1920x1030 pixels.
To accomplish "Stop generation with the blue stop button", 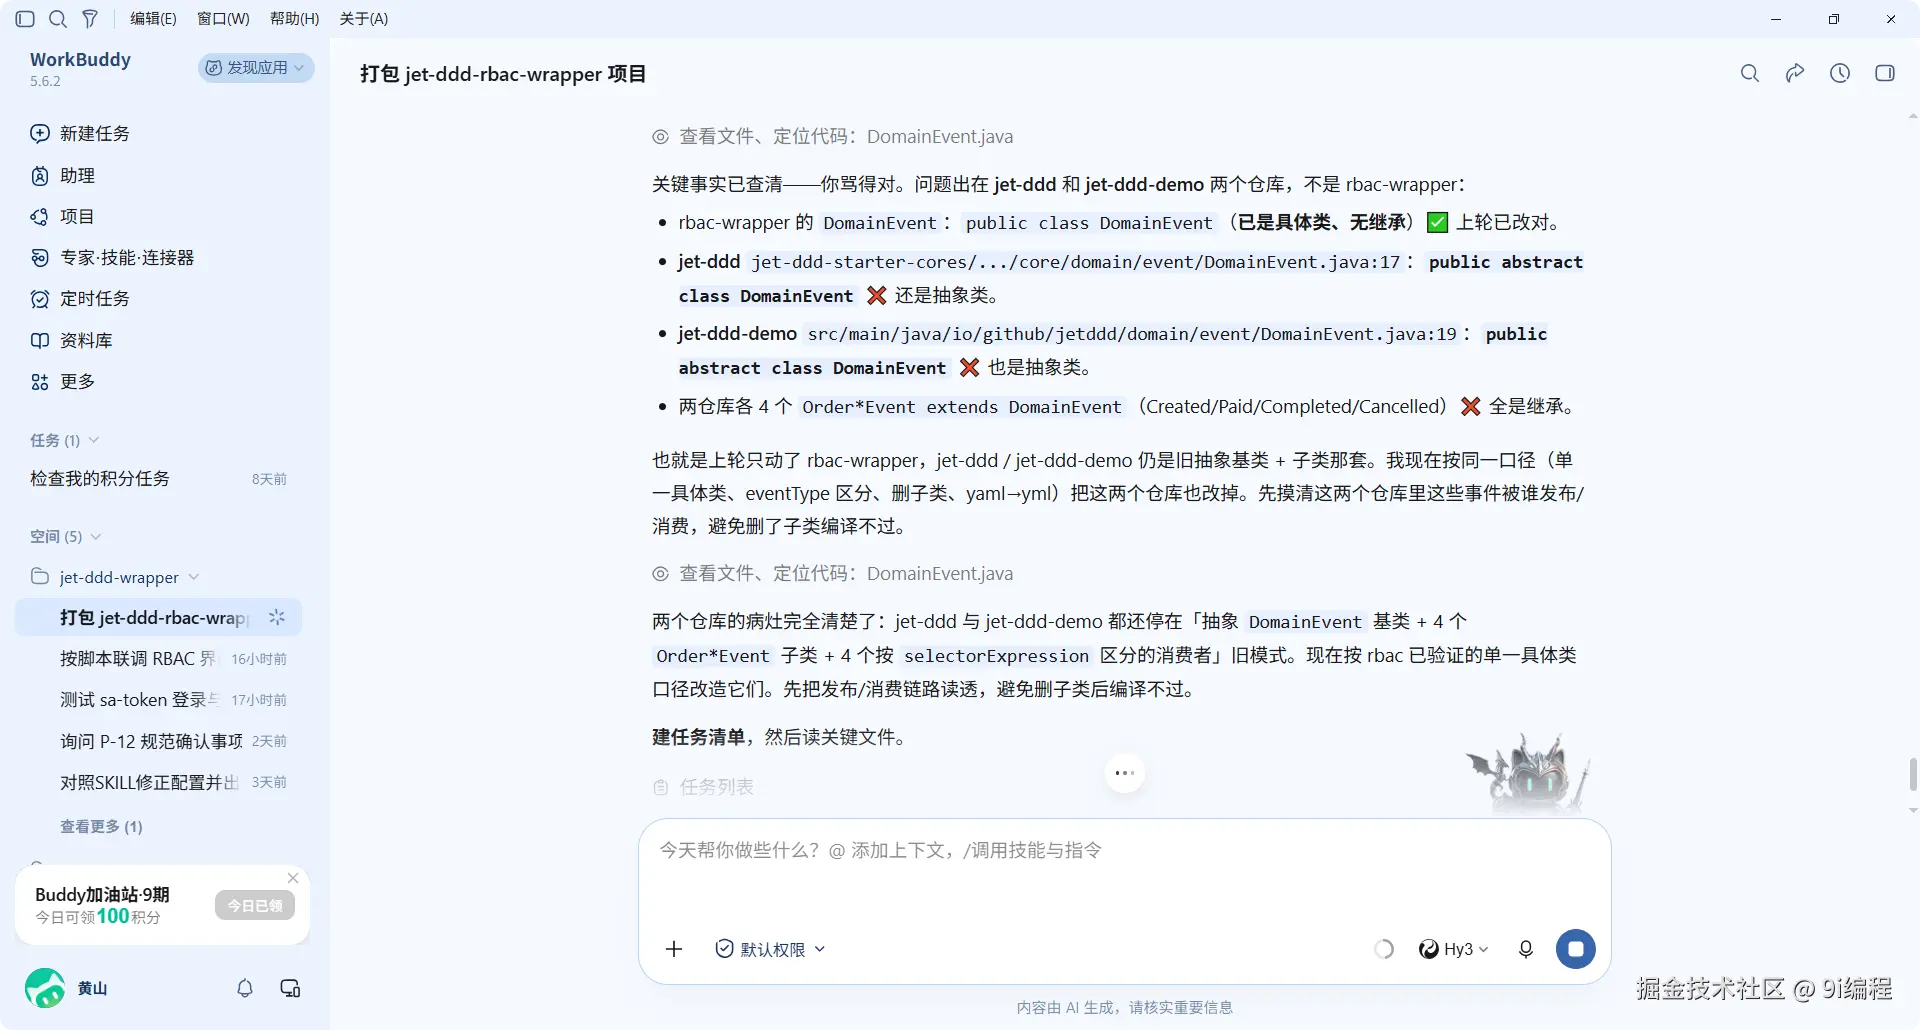I will 1576,949.
